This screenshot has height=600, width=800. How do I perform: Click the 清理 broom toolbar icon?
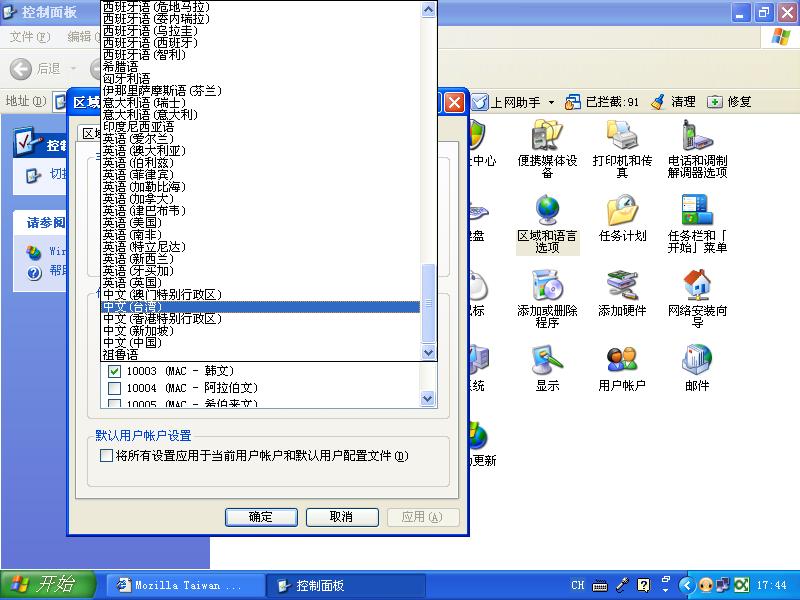pyautogui.click(x=658, y=102)
